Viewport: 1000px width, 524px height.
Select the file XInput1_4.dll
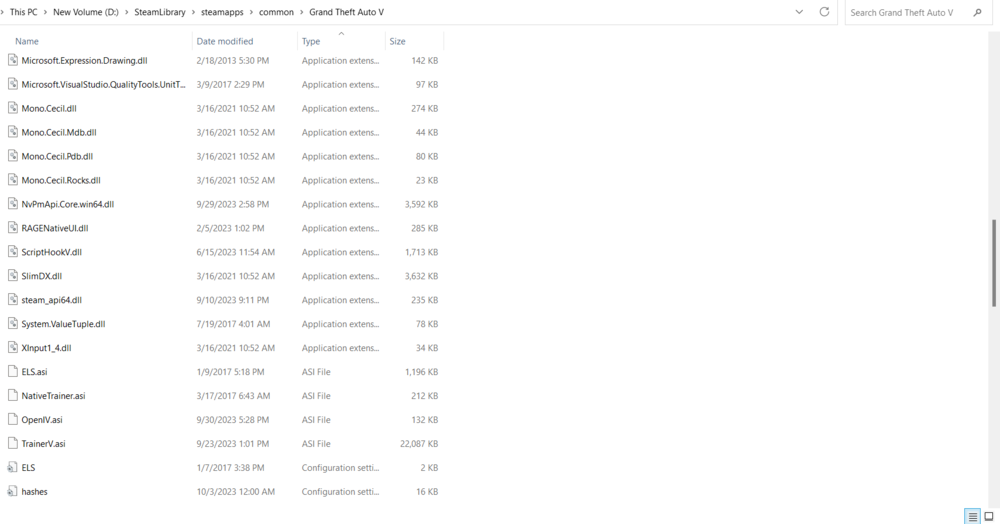47,347
